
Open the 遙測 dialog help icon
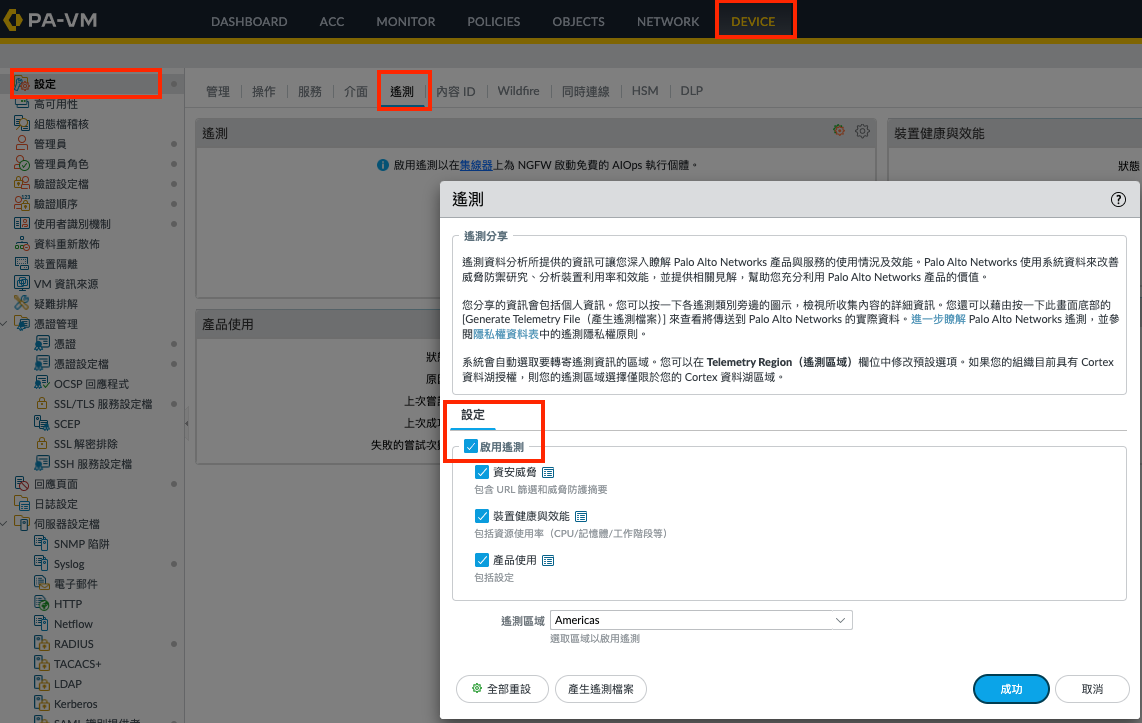click(x=1118, y=199)
